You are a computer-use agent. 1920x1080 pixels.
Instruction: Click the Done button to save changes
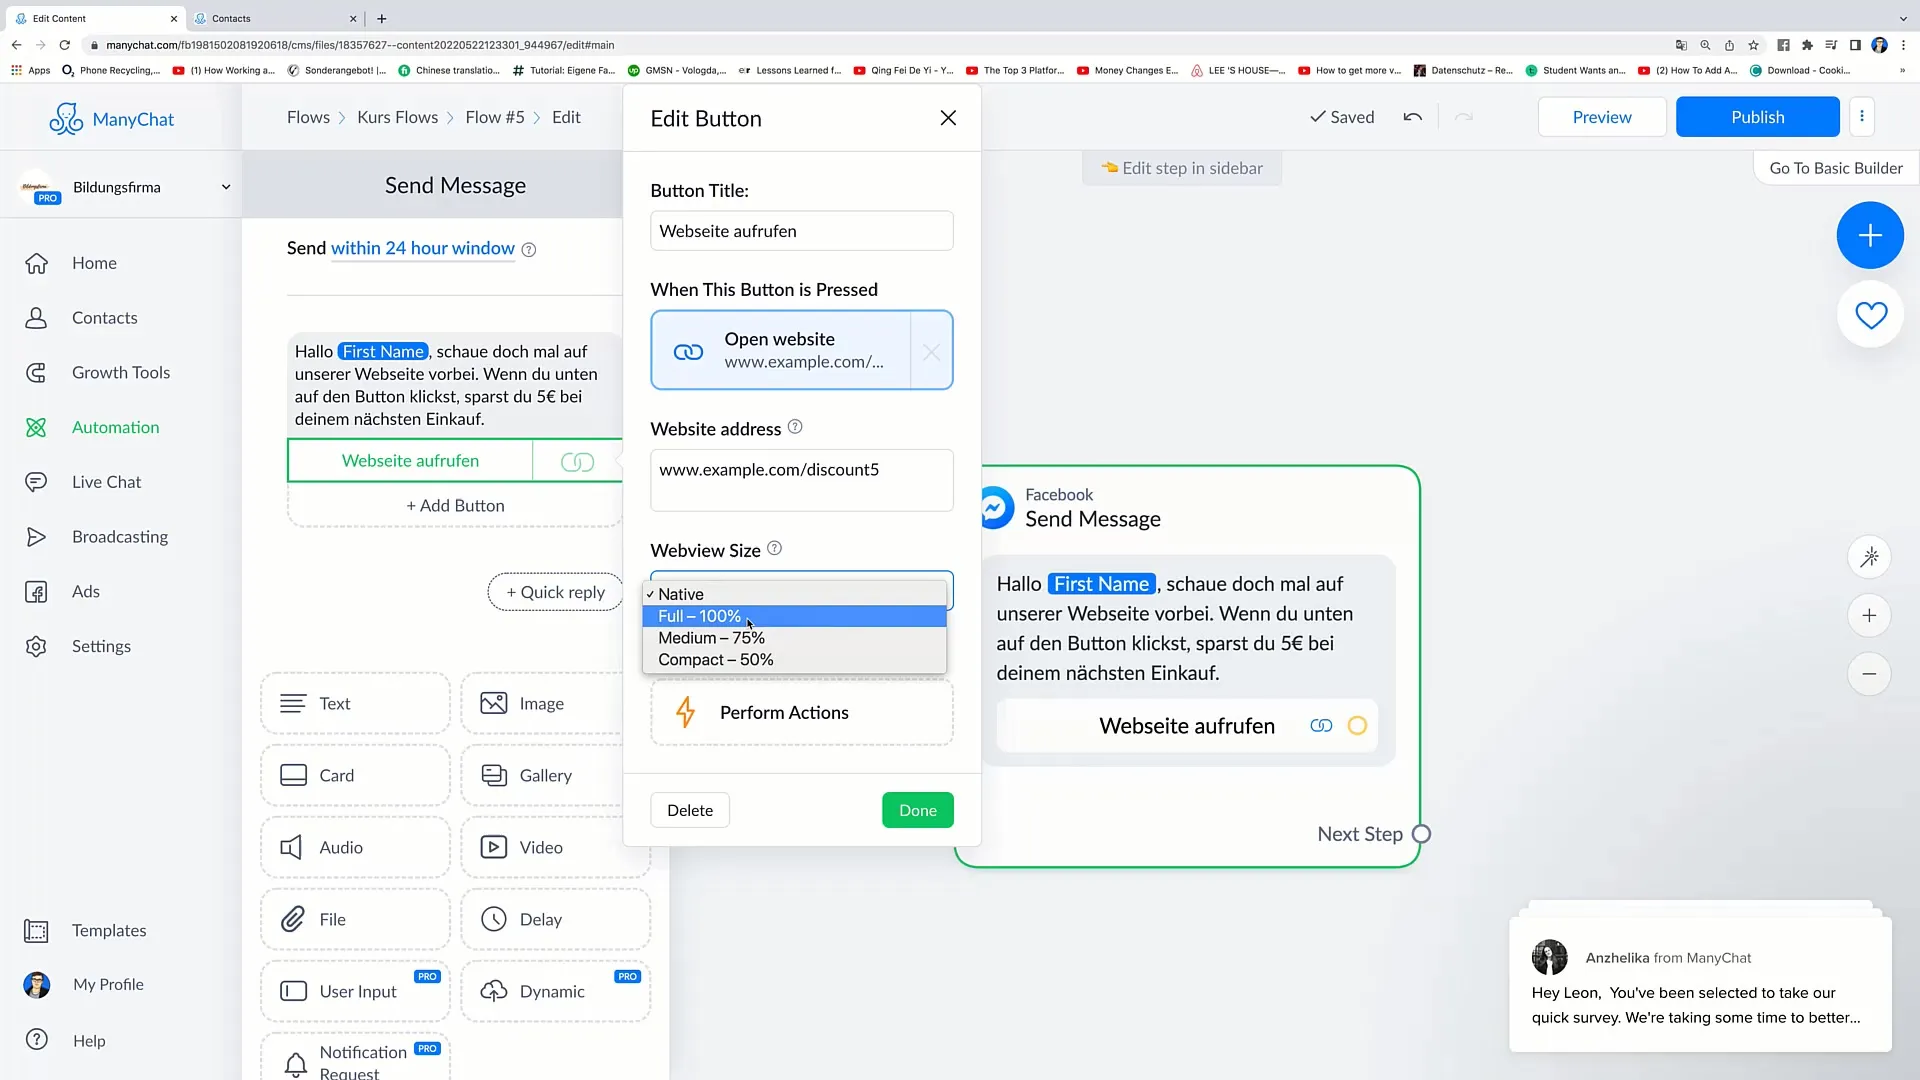pos(919,810)
